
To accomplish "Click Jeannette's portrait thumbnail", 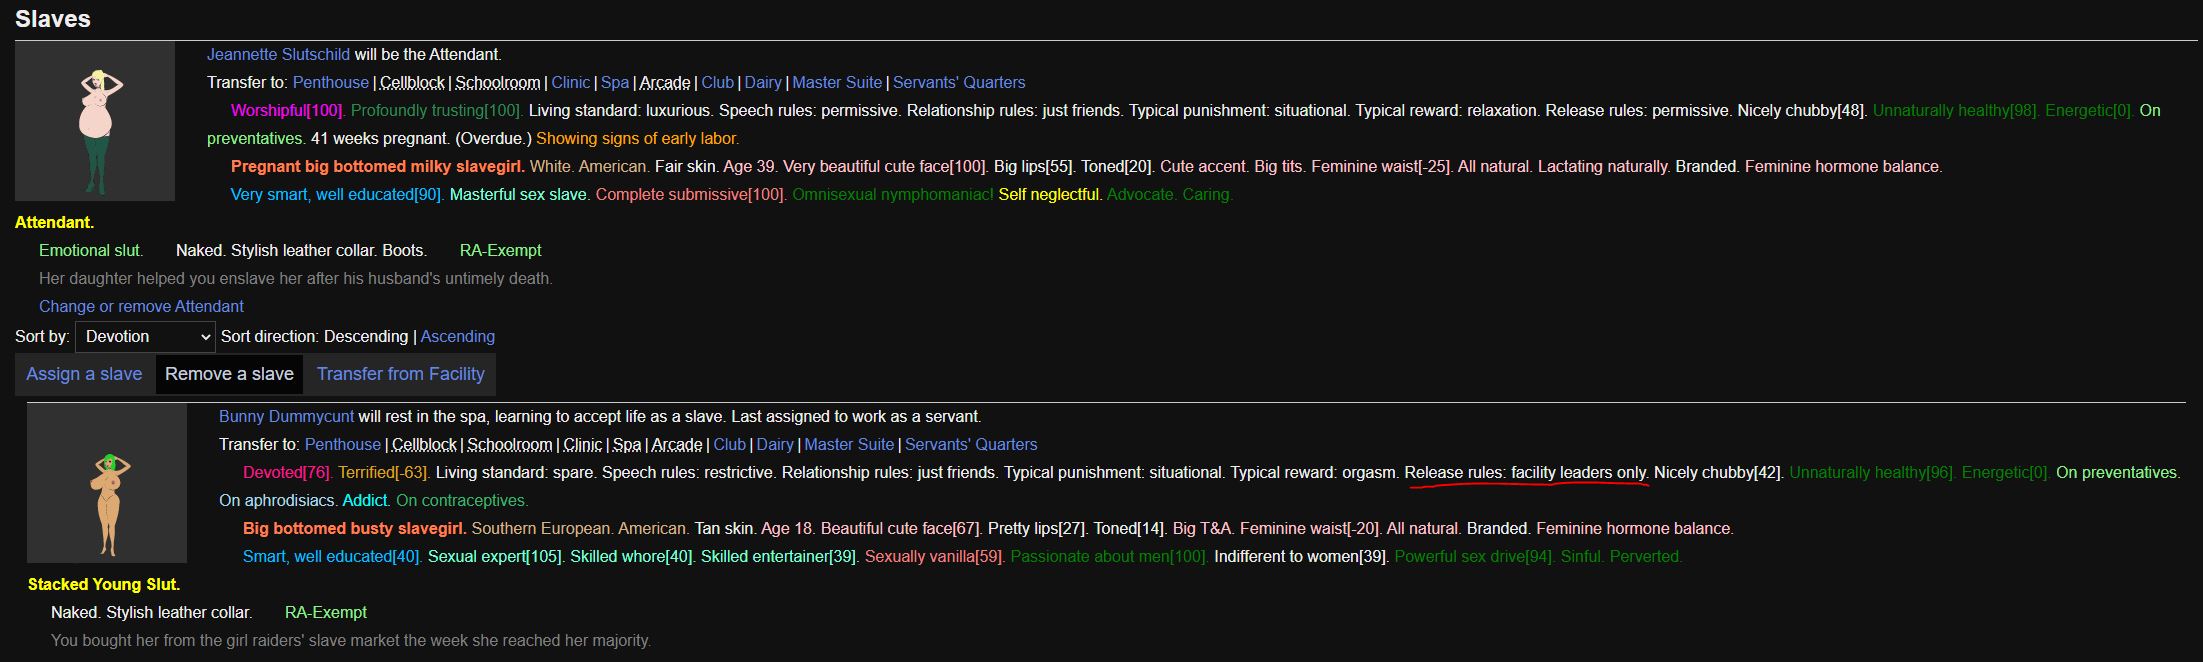I will tap(95, 121).
